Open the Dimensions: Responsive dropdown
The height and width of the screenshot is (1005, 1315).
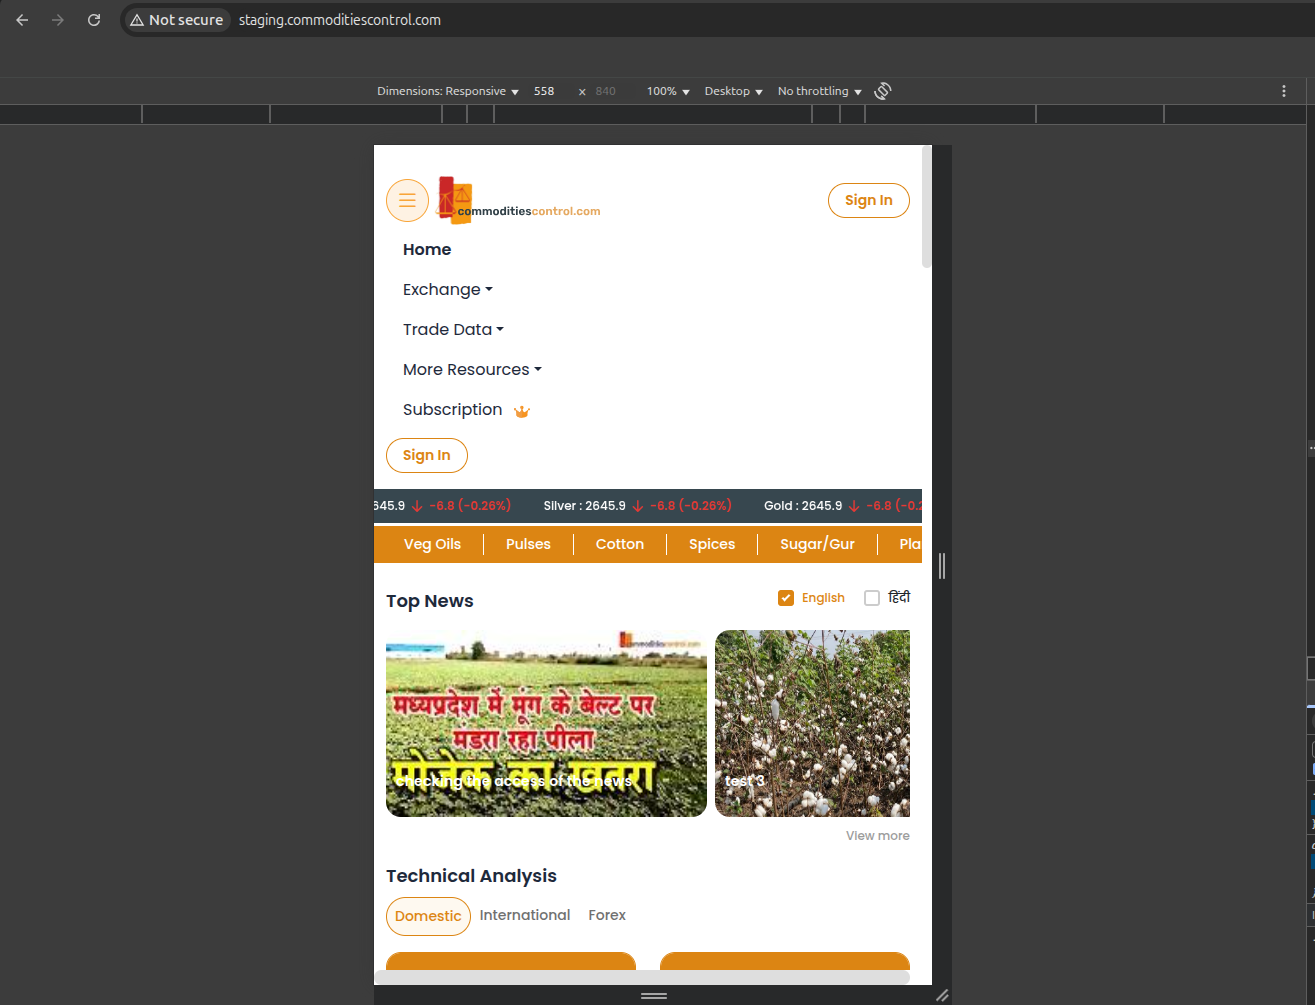[x=447, y=91]
